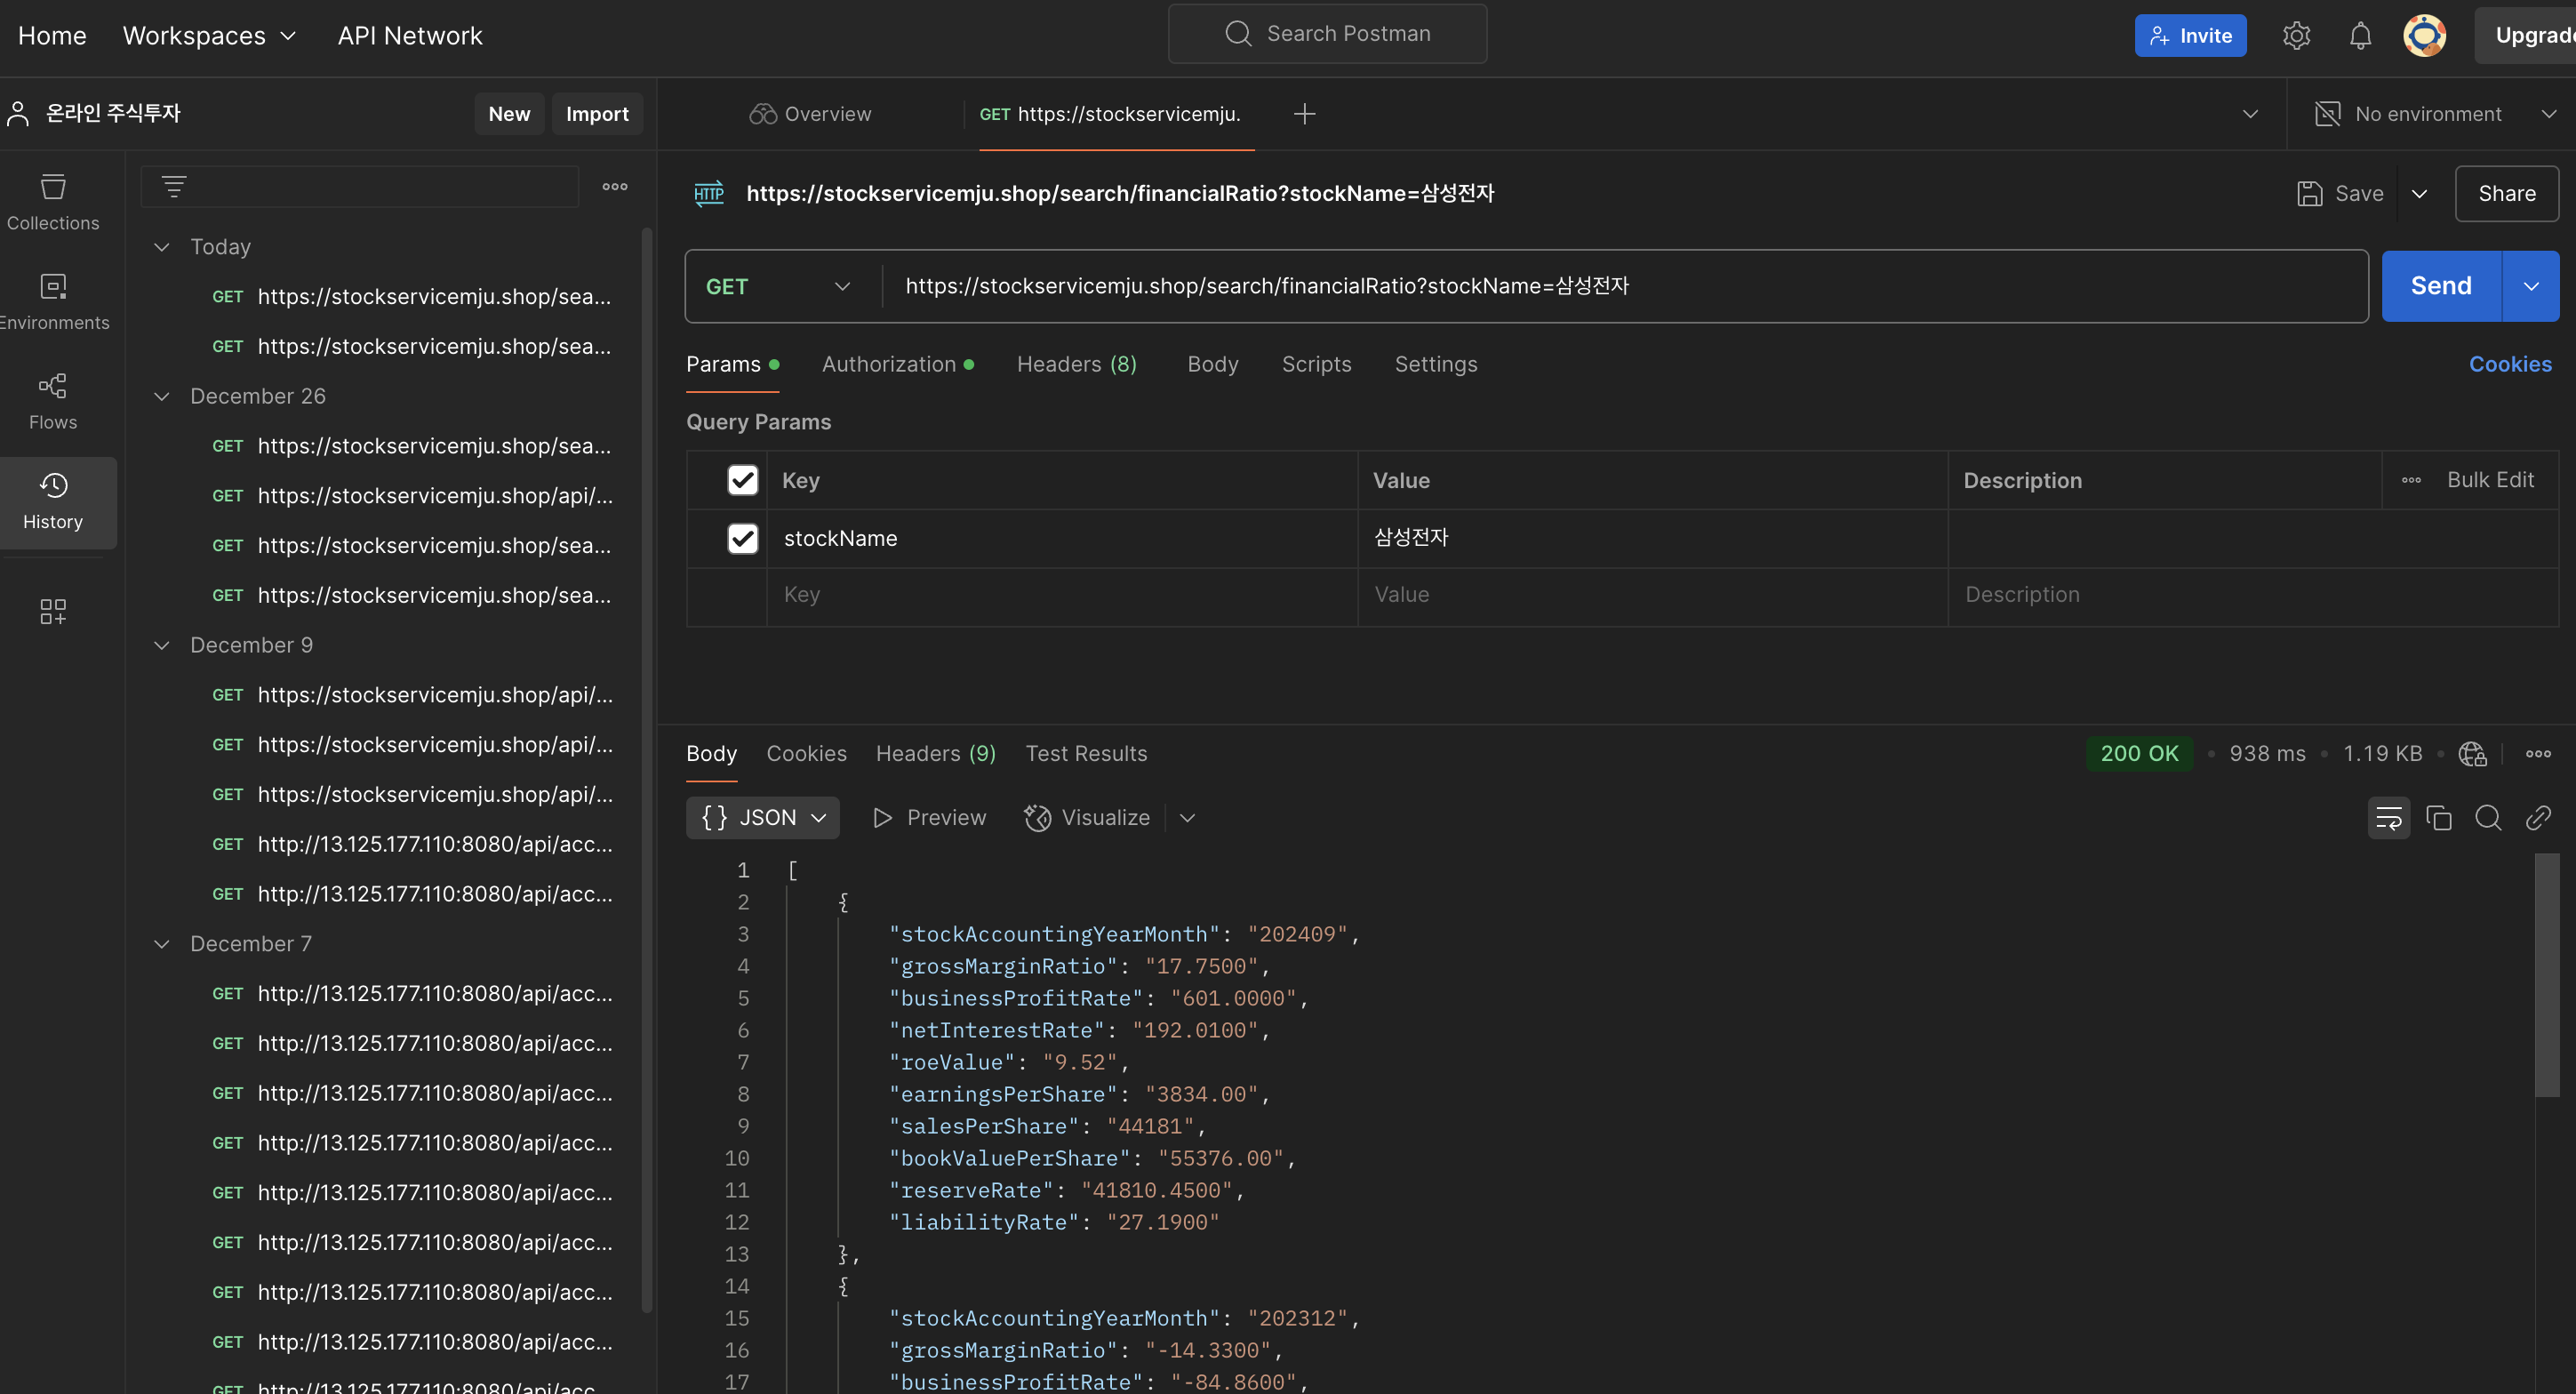Click the Import button

click(597, 114)
